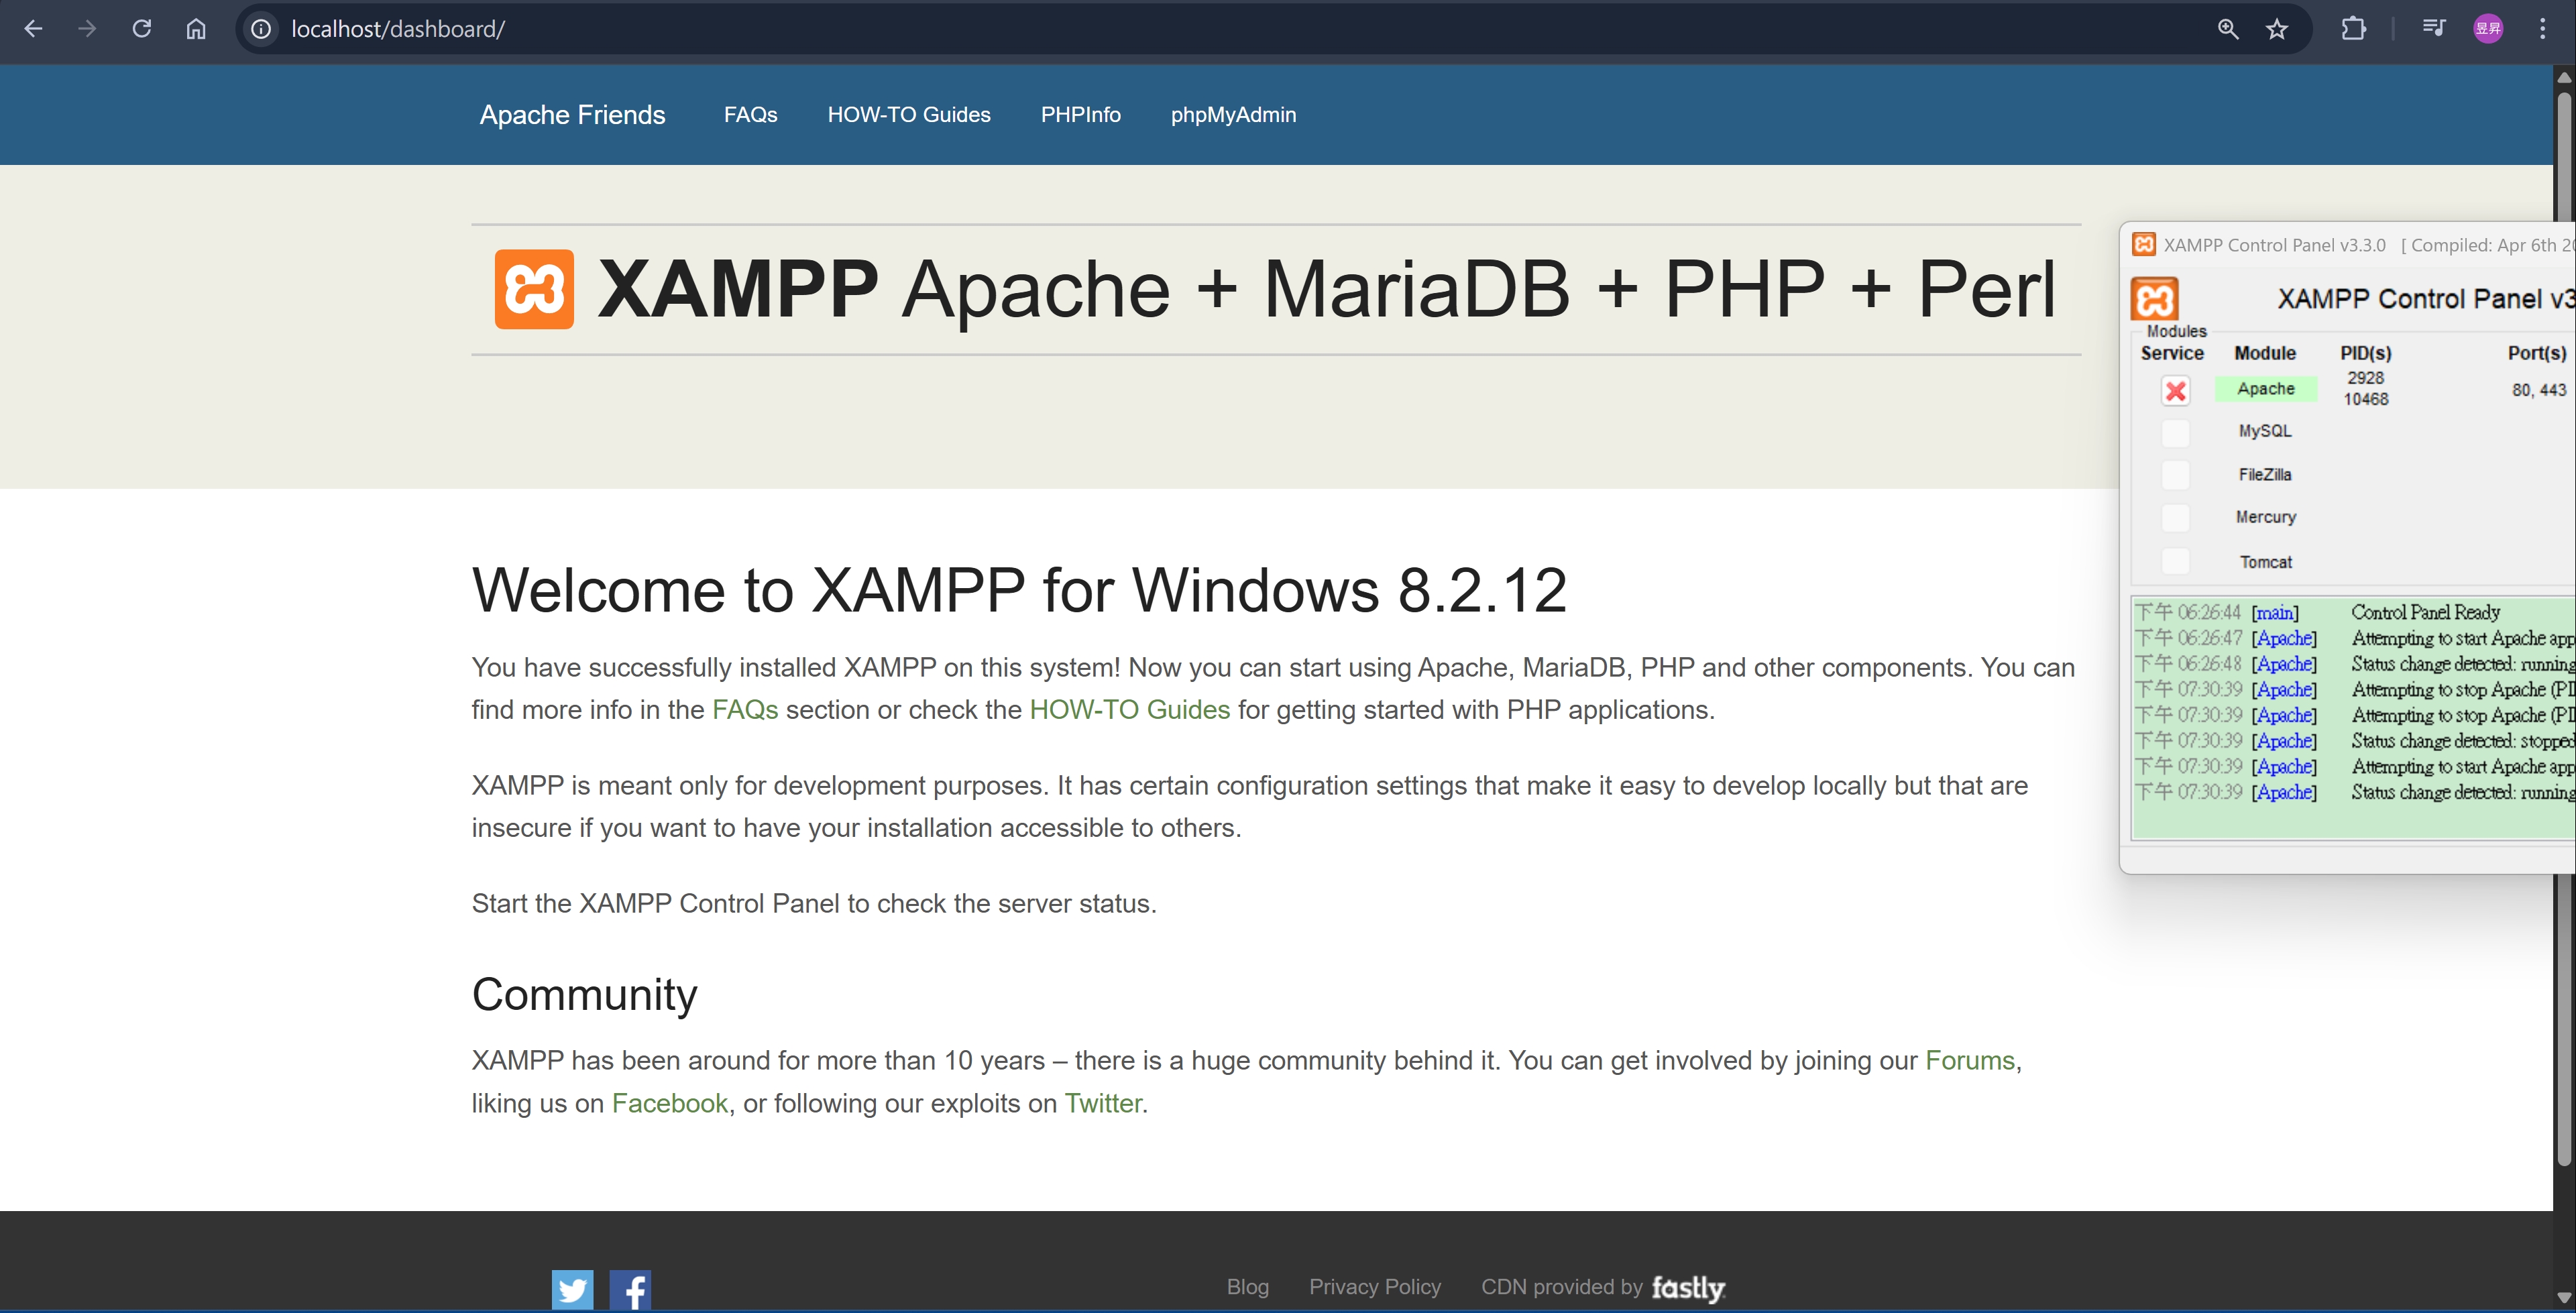
Task: Click the small XAMPP icon in Control Panel title bar
Action: coord(2144,245)
